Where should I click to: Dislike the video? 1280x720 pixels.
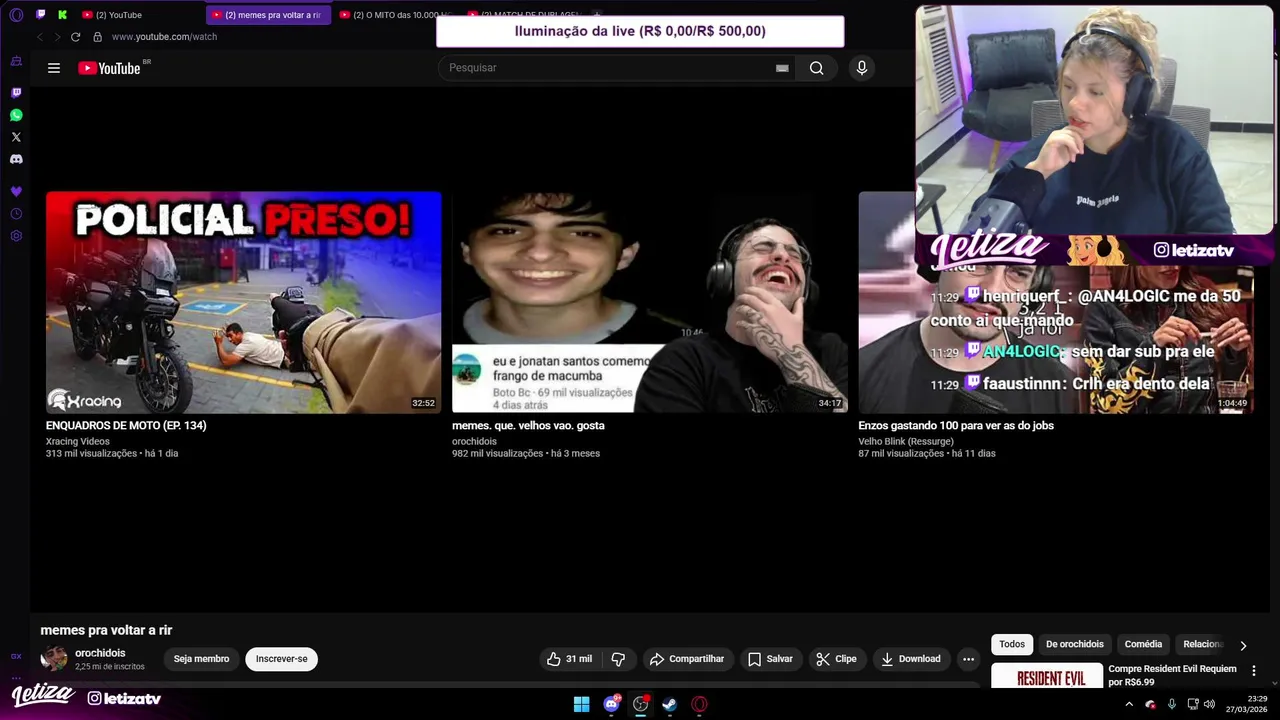point(618,659)
